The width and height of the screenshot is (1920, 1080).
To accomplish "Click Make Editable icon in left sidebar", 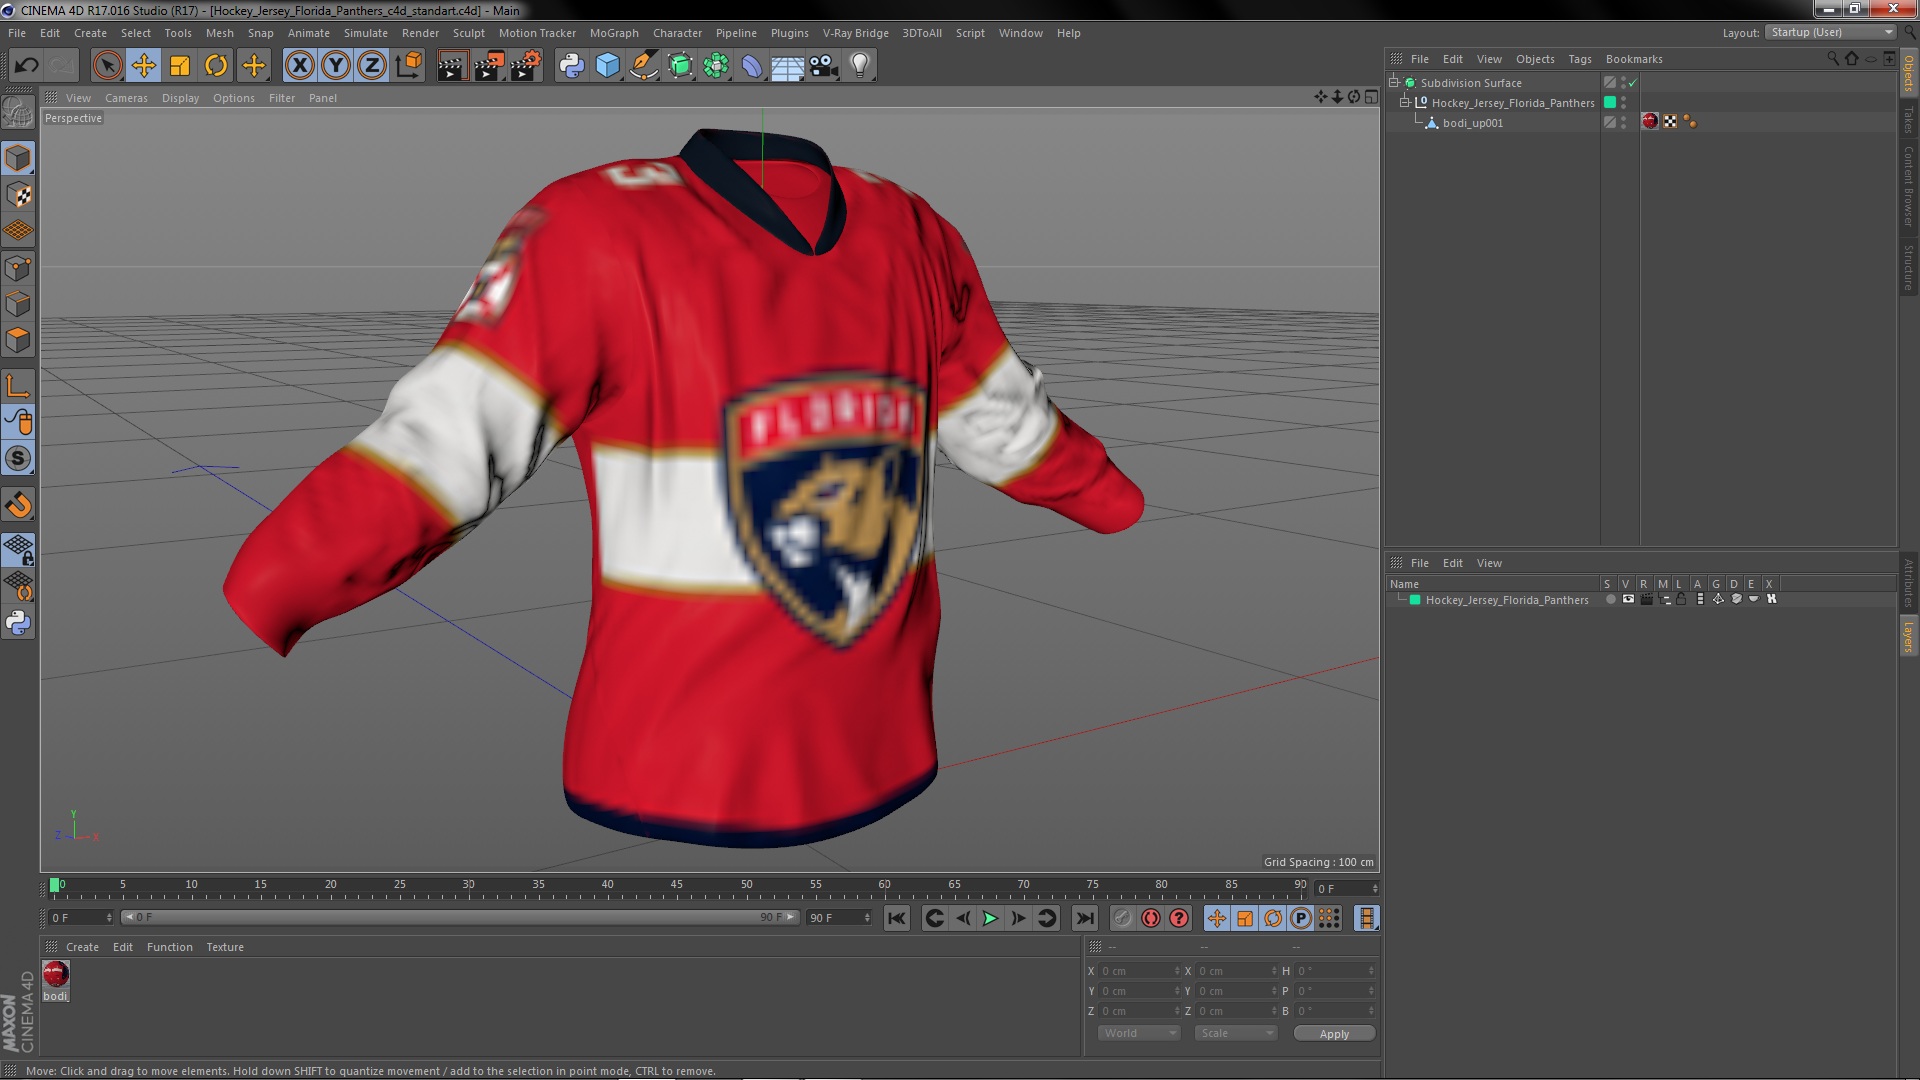I will click(18, 113).
